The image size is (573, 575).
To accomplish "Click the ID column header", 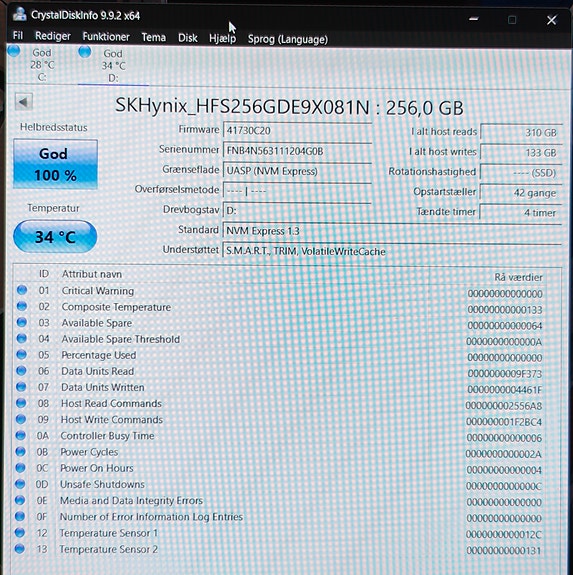I will (x=44, y=274).
